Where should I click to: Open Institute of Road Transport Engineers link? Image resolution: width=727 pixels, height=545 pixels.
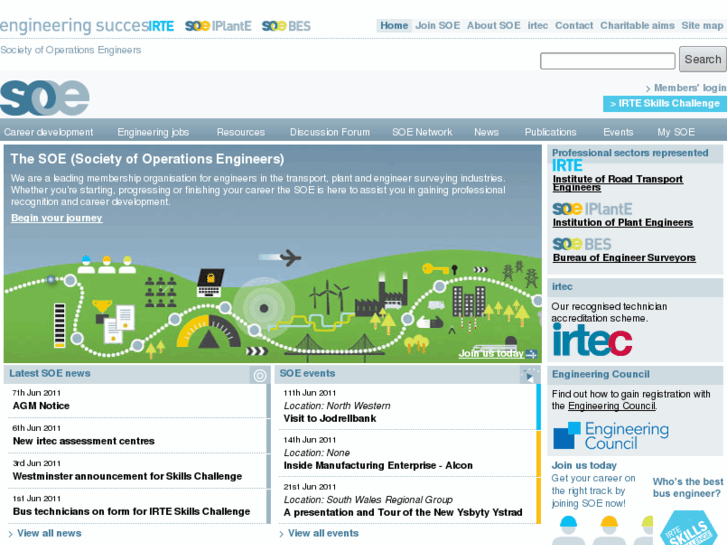point(617,183)
